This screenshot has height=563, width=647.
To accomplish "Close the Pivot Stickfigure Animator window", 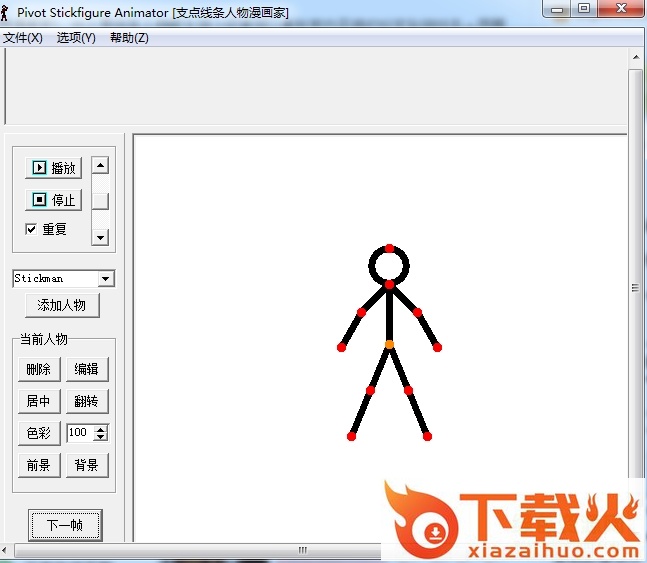I will tap(621, 9).
